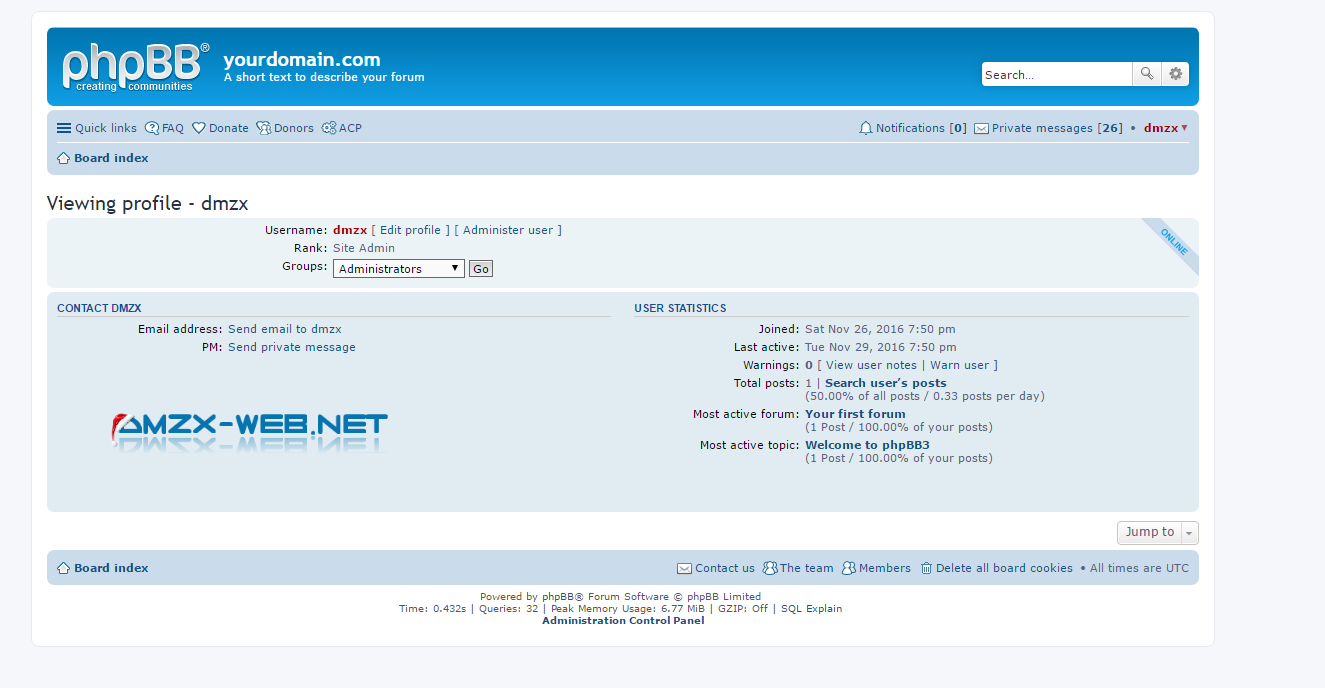The width and height of the screenshot is (1325, 688).
Task: Click Administer user link
Action: [508, 230]
